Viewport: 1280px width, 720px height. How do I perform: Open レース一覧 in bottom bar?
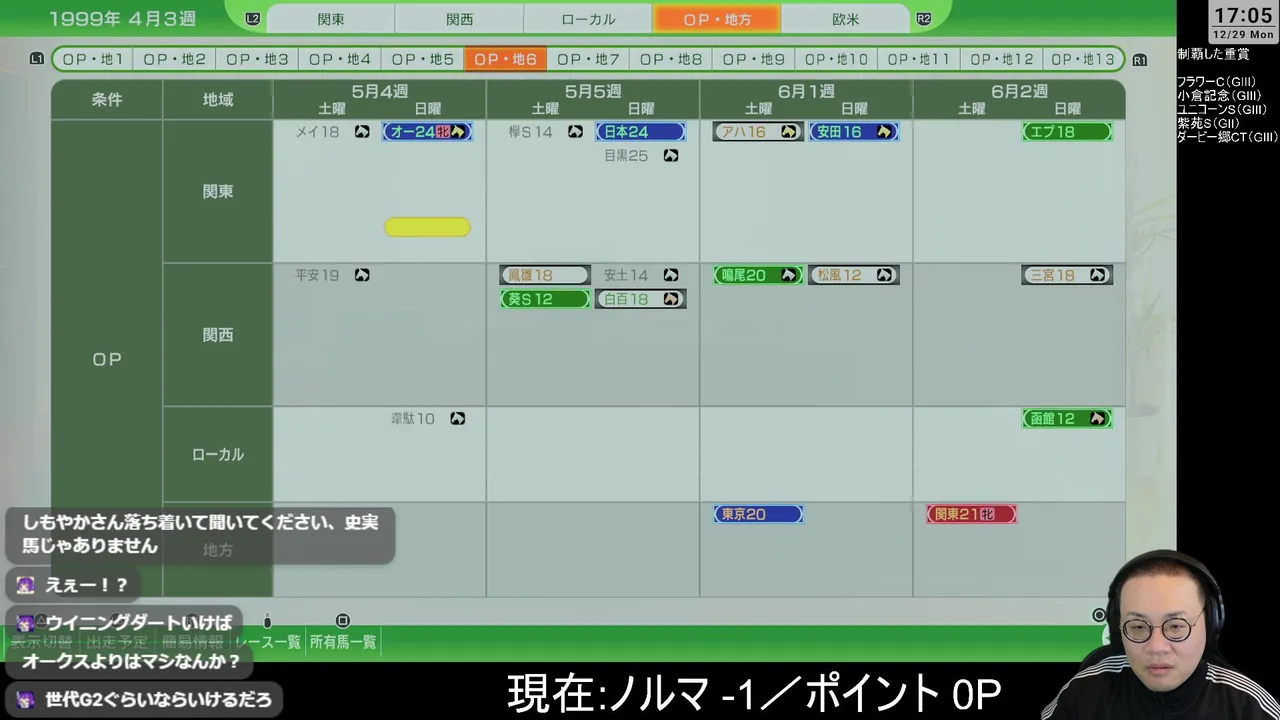(x=267, y=642)
